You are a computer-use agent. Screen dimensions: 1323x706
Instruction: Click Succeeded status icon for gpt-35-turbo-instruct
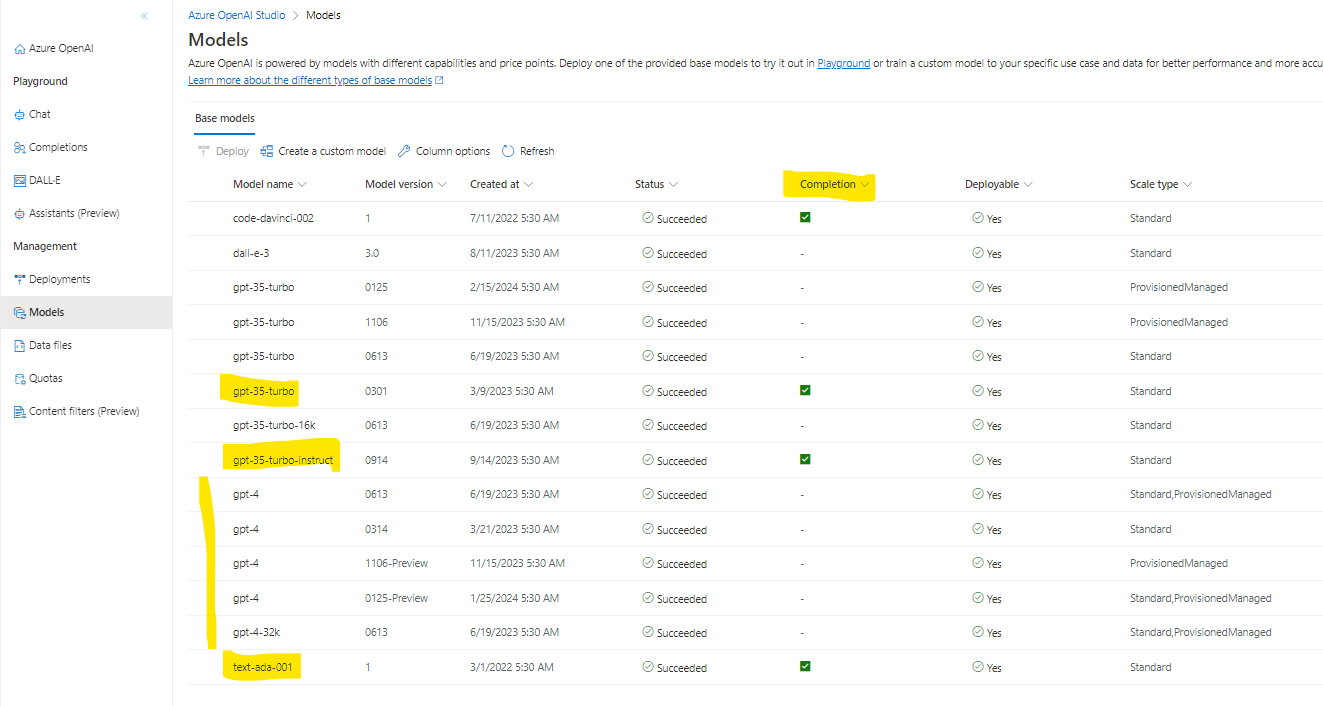click(648, 460)
